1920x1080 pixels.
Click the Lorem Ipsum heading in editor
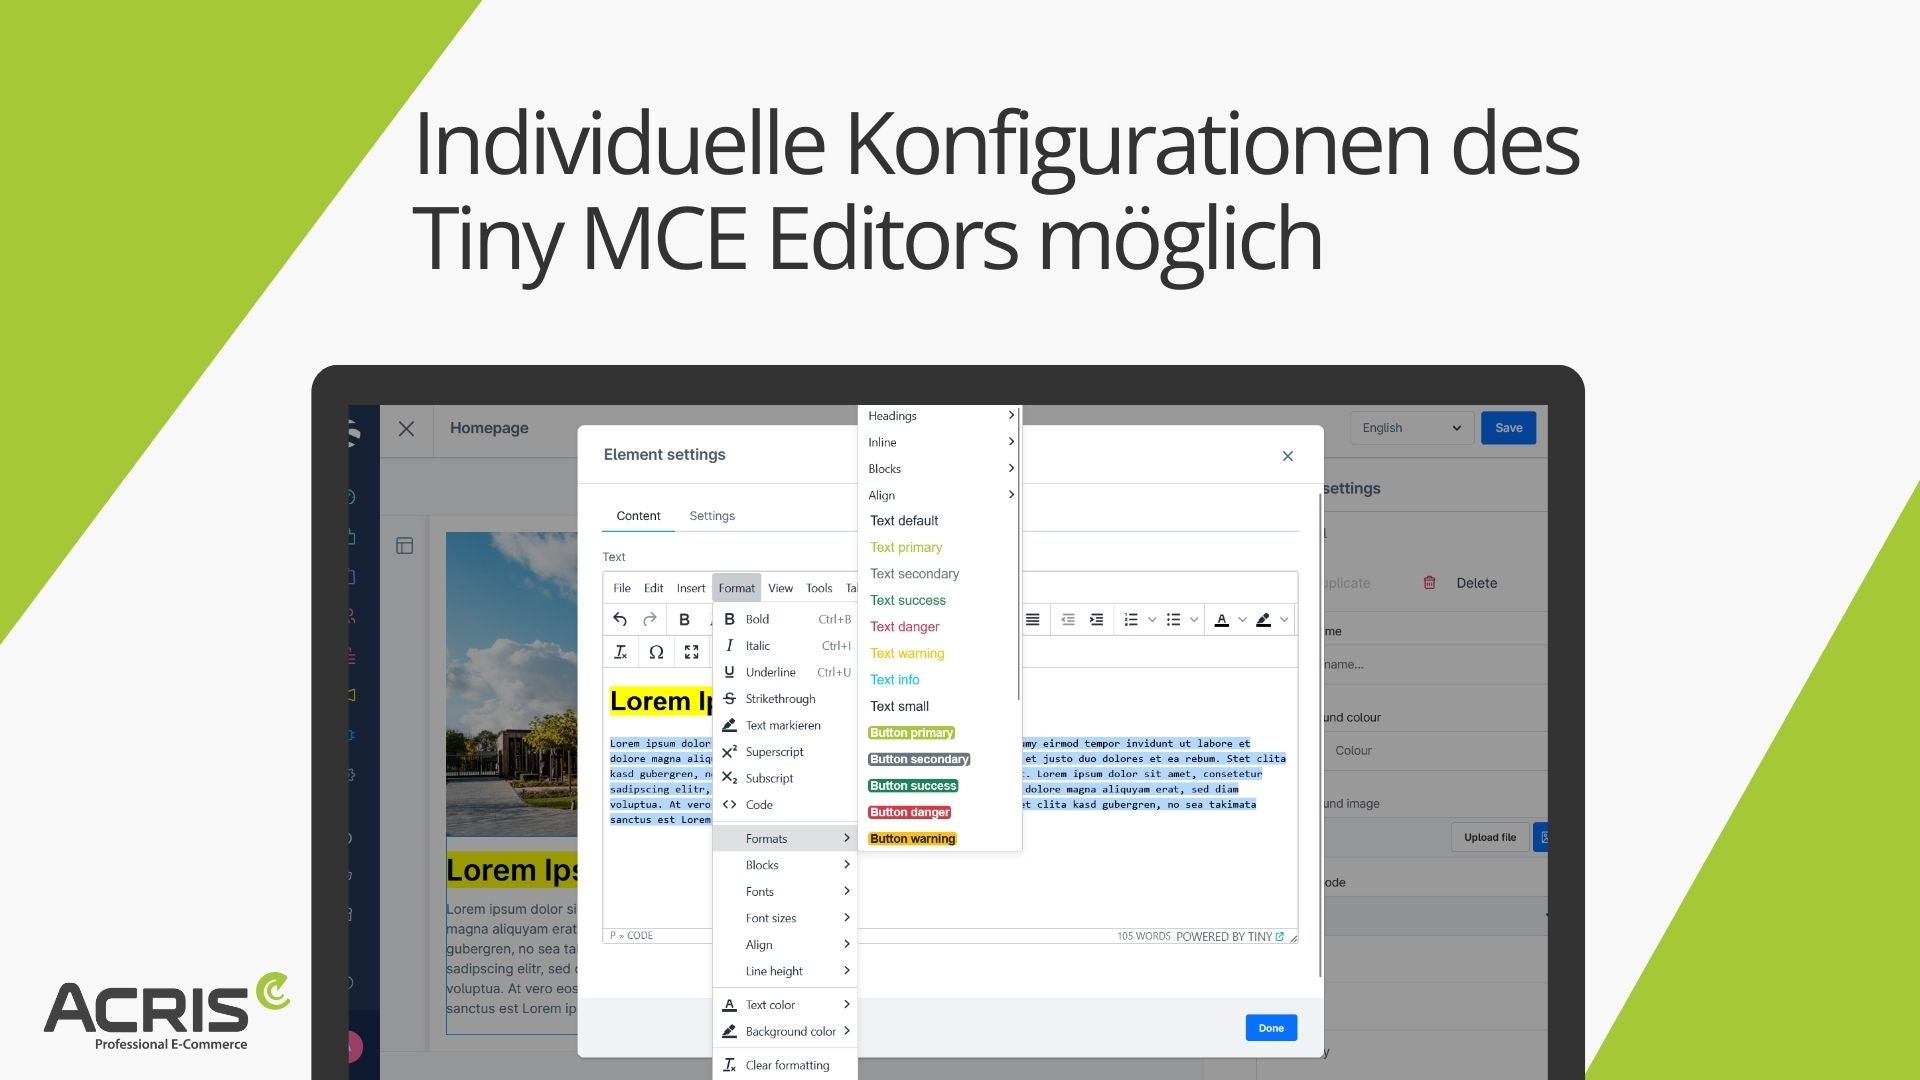(661, 702)
